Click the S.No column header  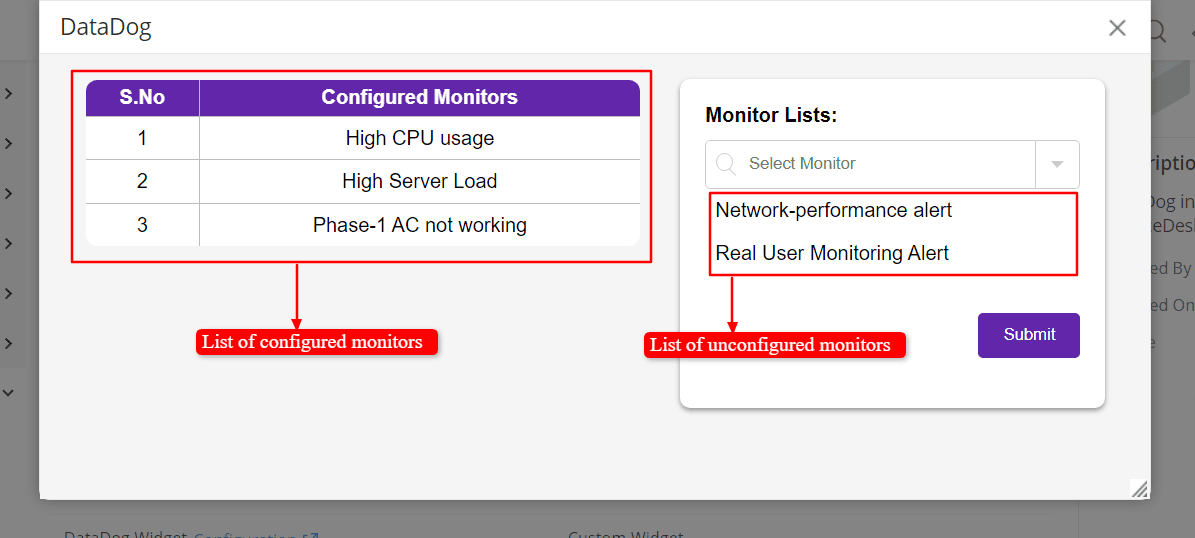[142, 98]
